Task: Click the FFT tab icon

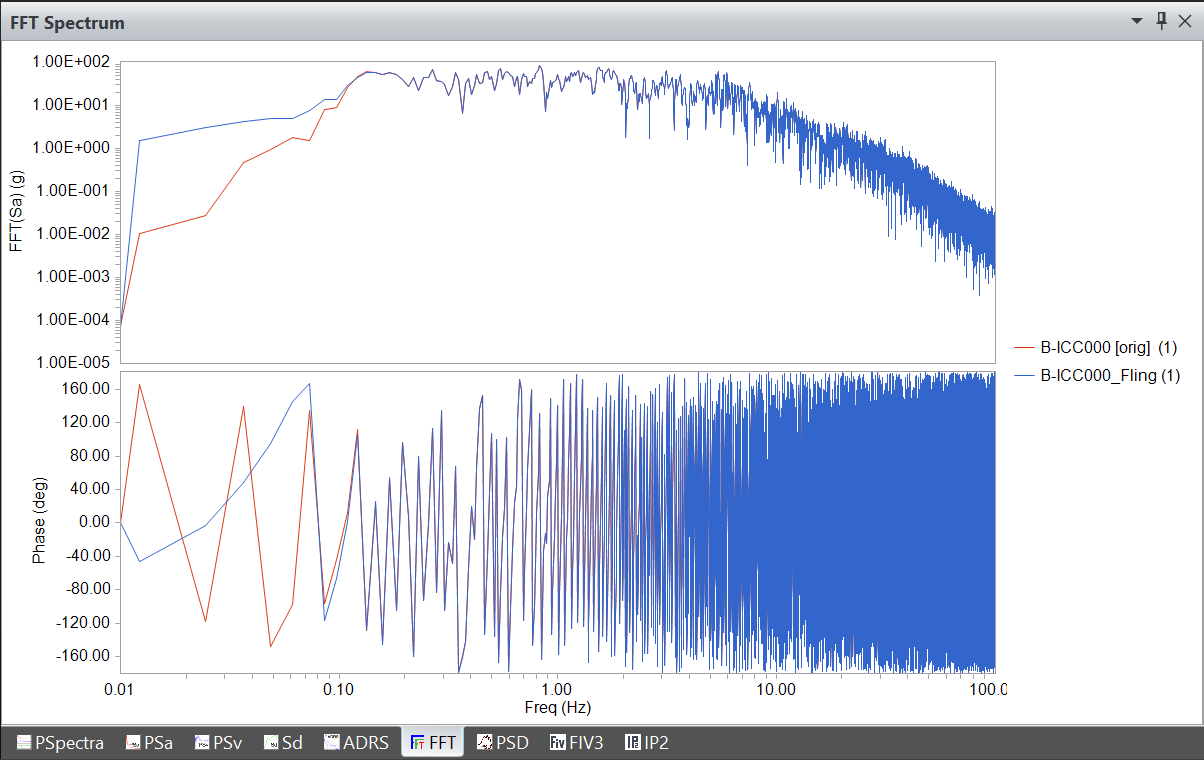Action: [419, 742]
